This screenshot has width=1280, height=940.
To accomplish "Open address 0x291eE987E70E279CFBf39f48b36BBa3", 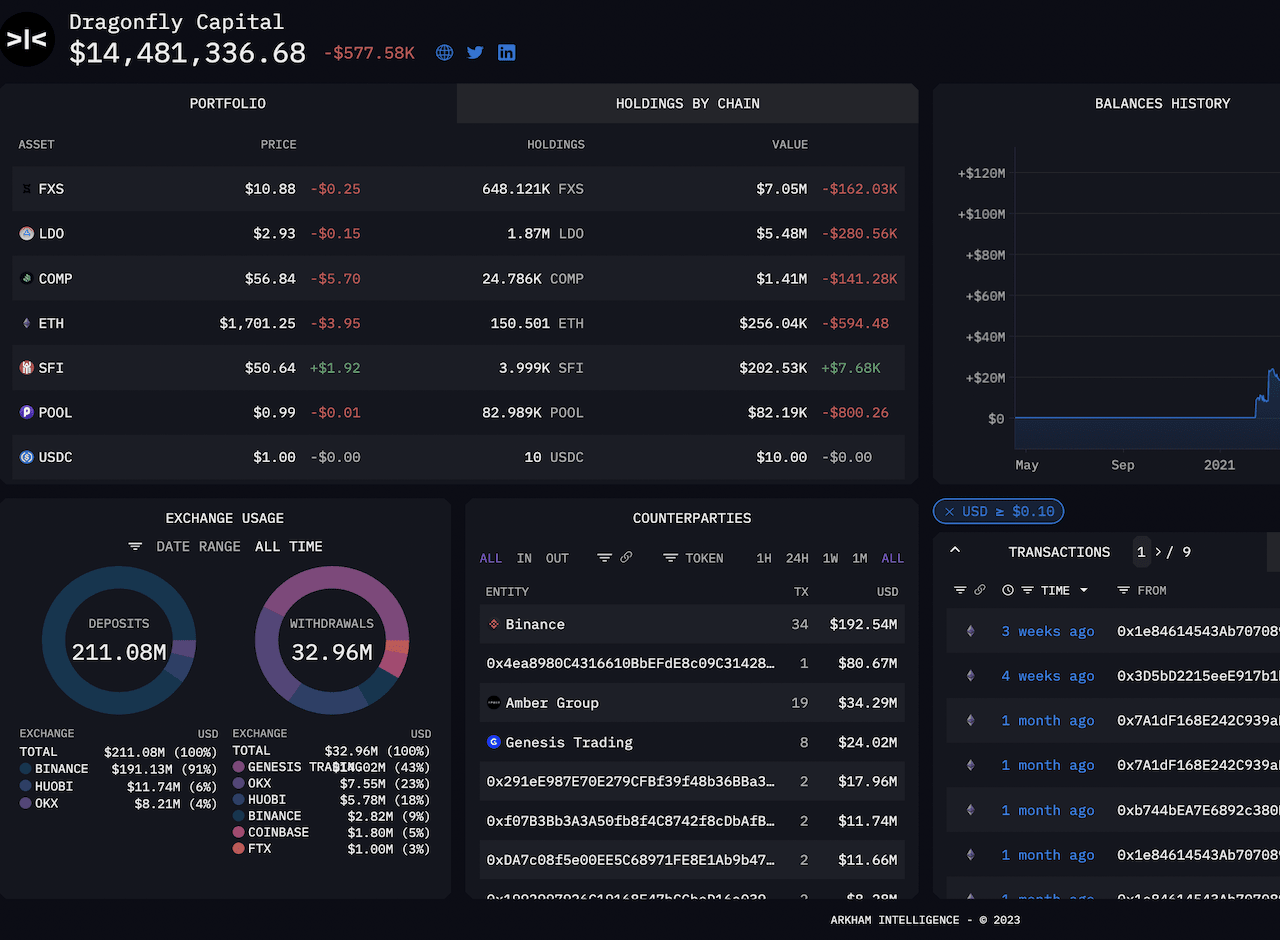I will pyautogui.click(x=631, y=781).
